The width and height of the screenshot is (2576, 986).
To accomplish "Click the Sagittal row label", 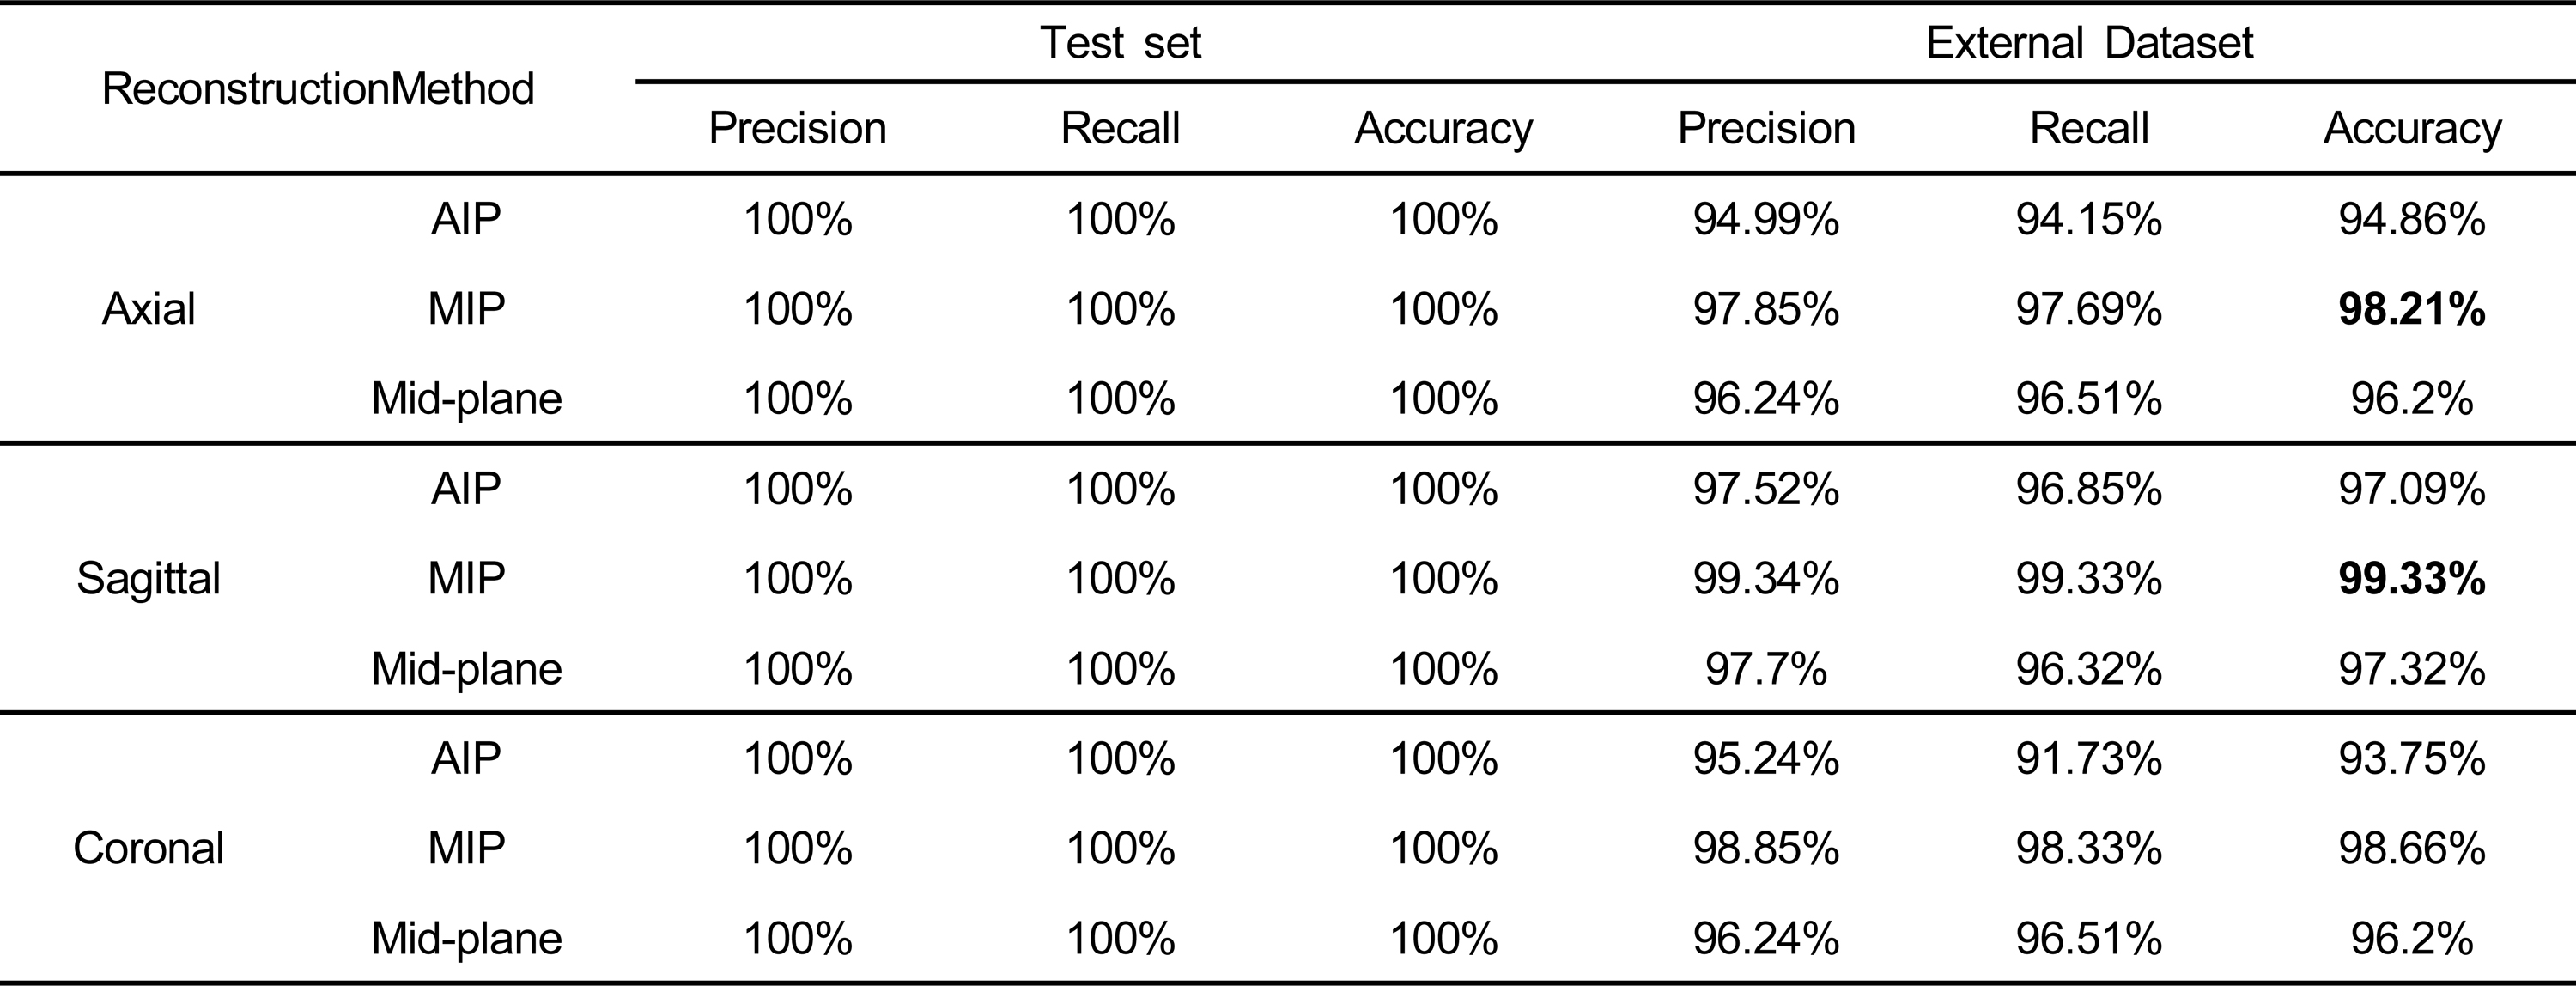I will tap(148, 578).
